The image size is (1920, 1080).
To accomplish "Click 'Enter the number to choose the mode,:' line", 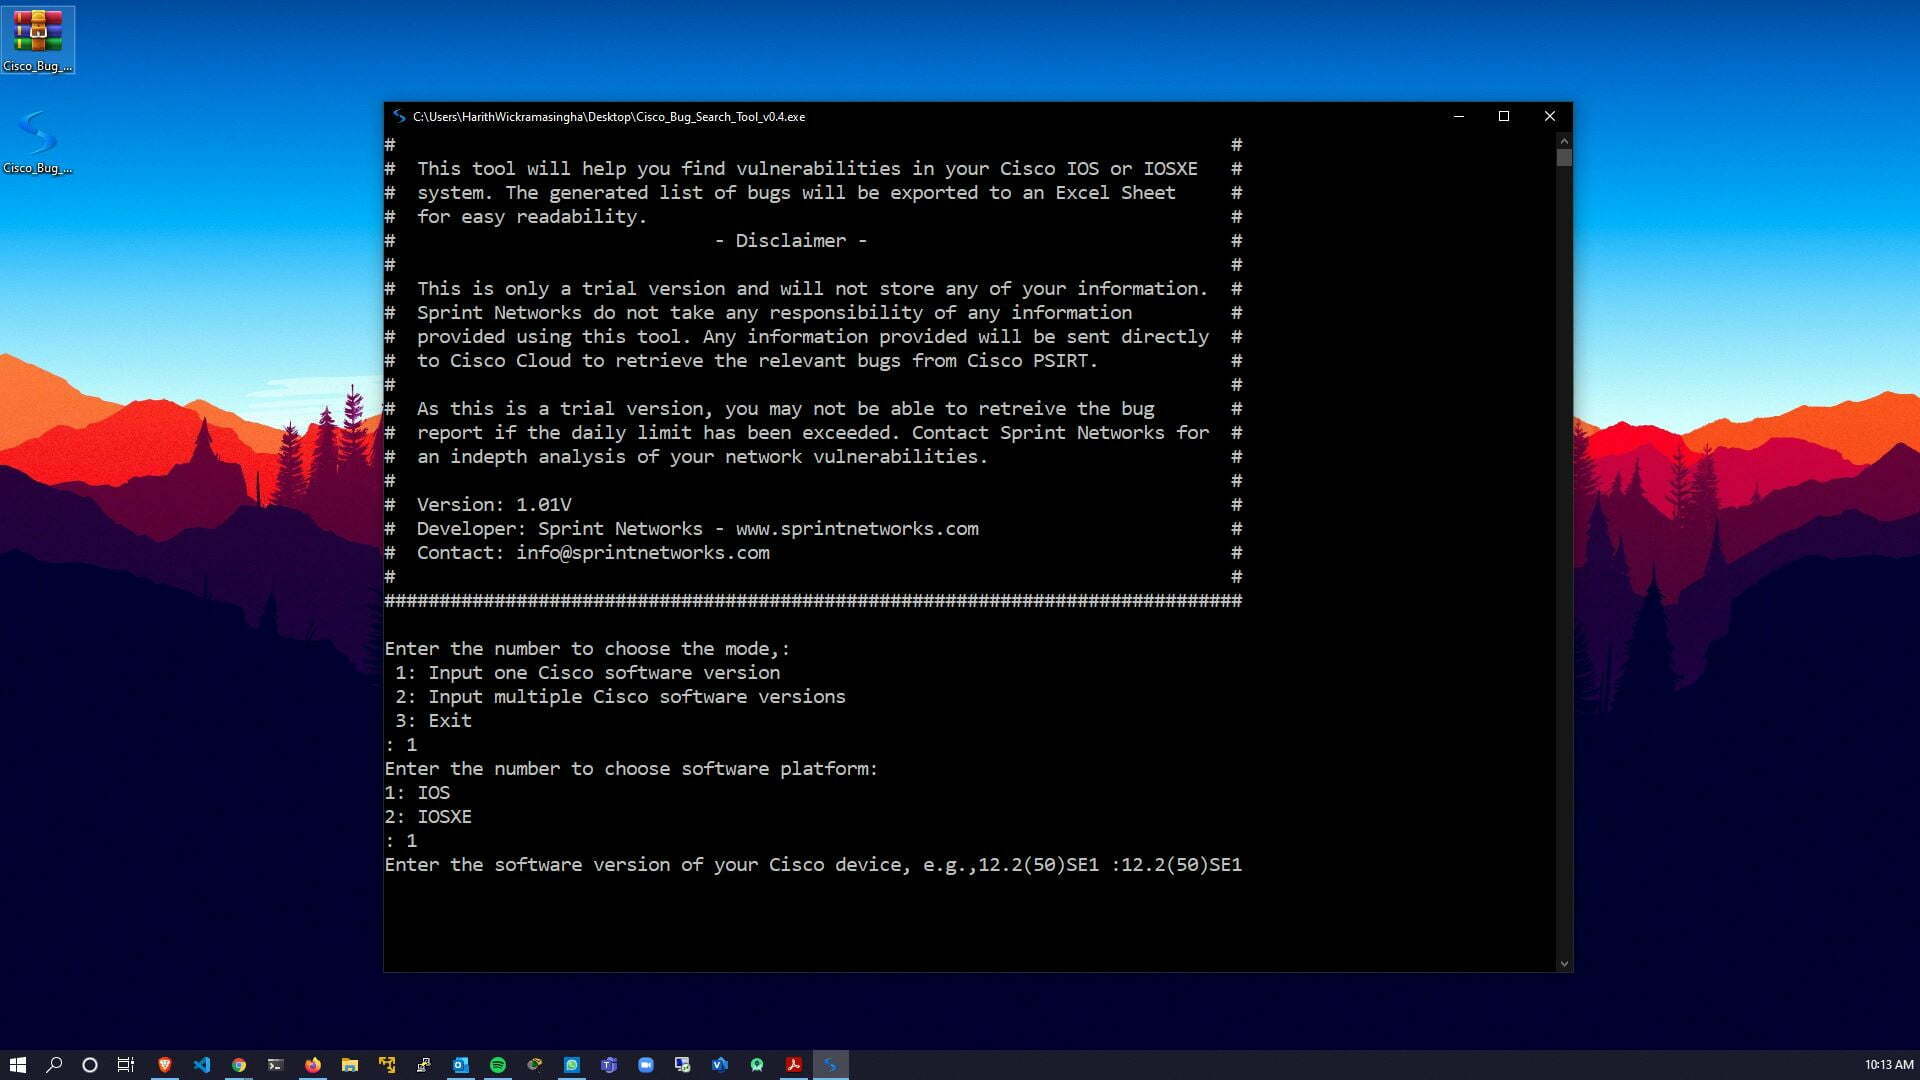I will [x=587, y=649].
